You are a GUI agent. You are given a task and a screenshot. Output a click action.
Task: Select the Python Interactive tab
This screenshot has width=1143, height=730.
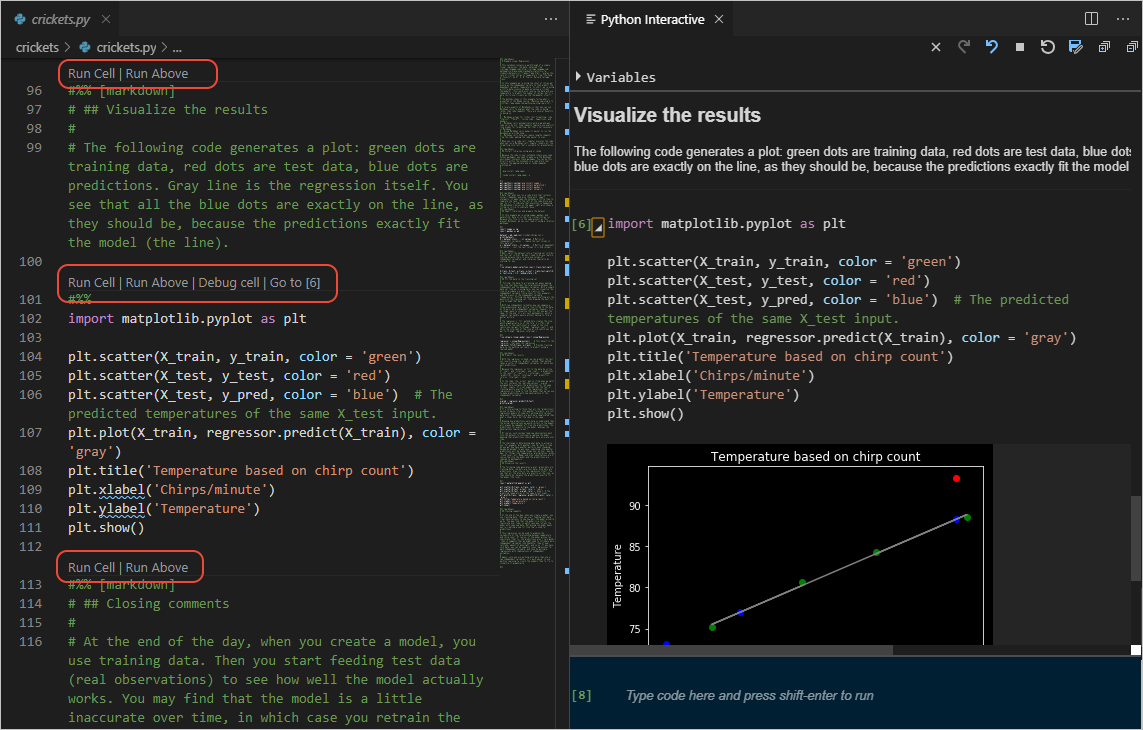pos(652,18)
